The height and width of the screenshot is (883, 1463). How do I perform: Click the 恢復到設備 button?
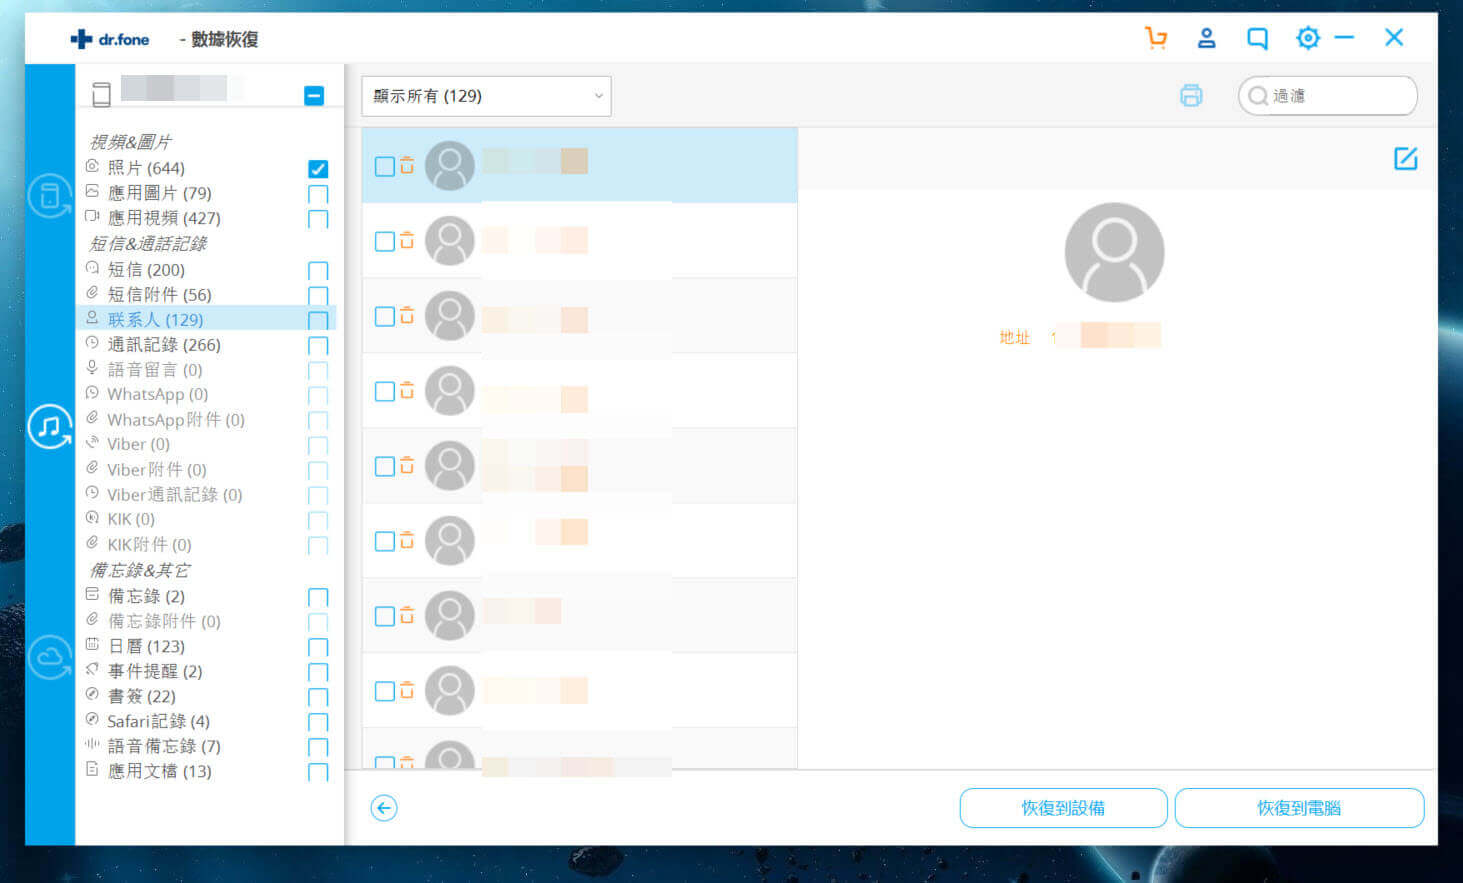click(1063, 808)
